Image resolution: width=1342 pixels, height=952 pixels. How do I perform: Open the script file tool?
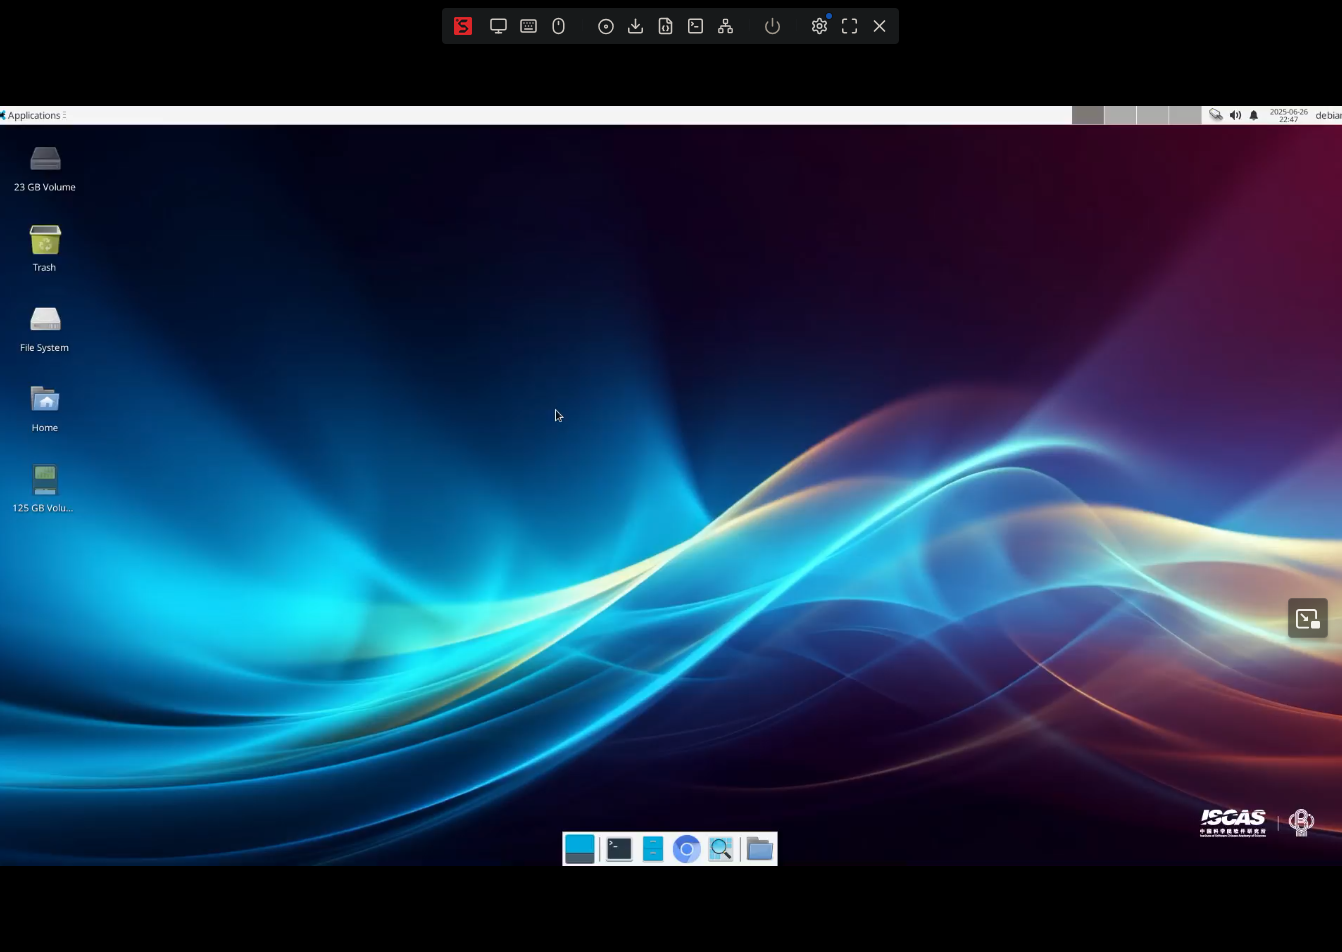665,26
